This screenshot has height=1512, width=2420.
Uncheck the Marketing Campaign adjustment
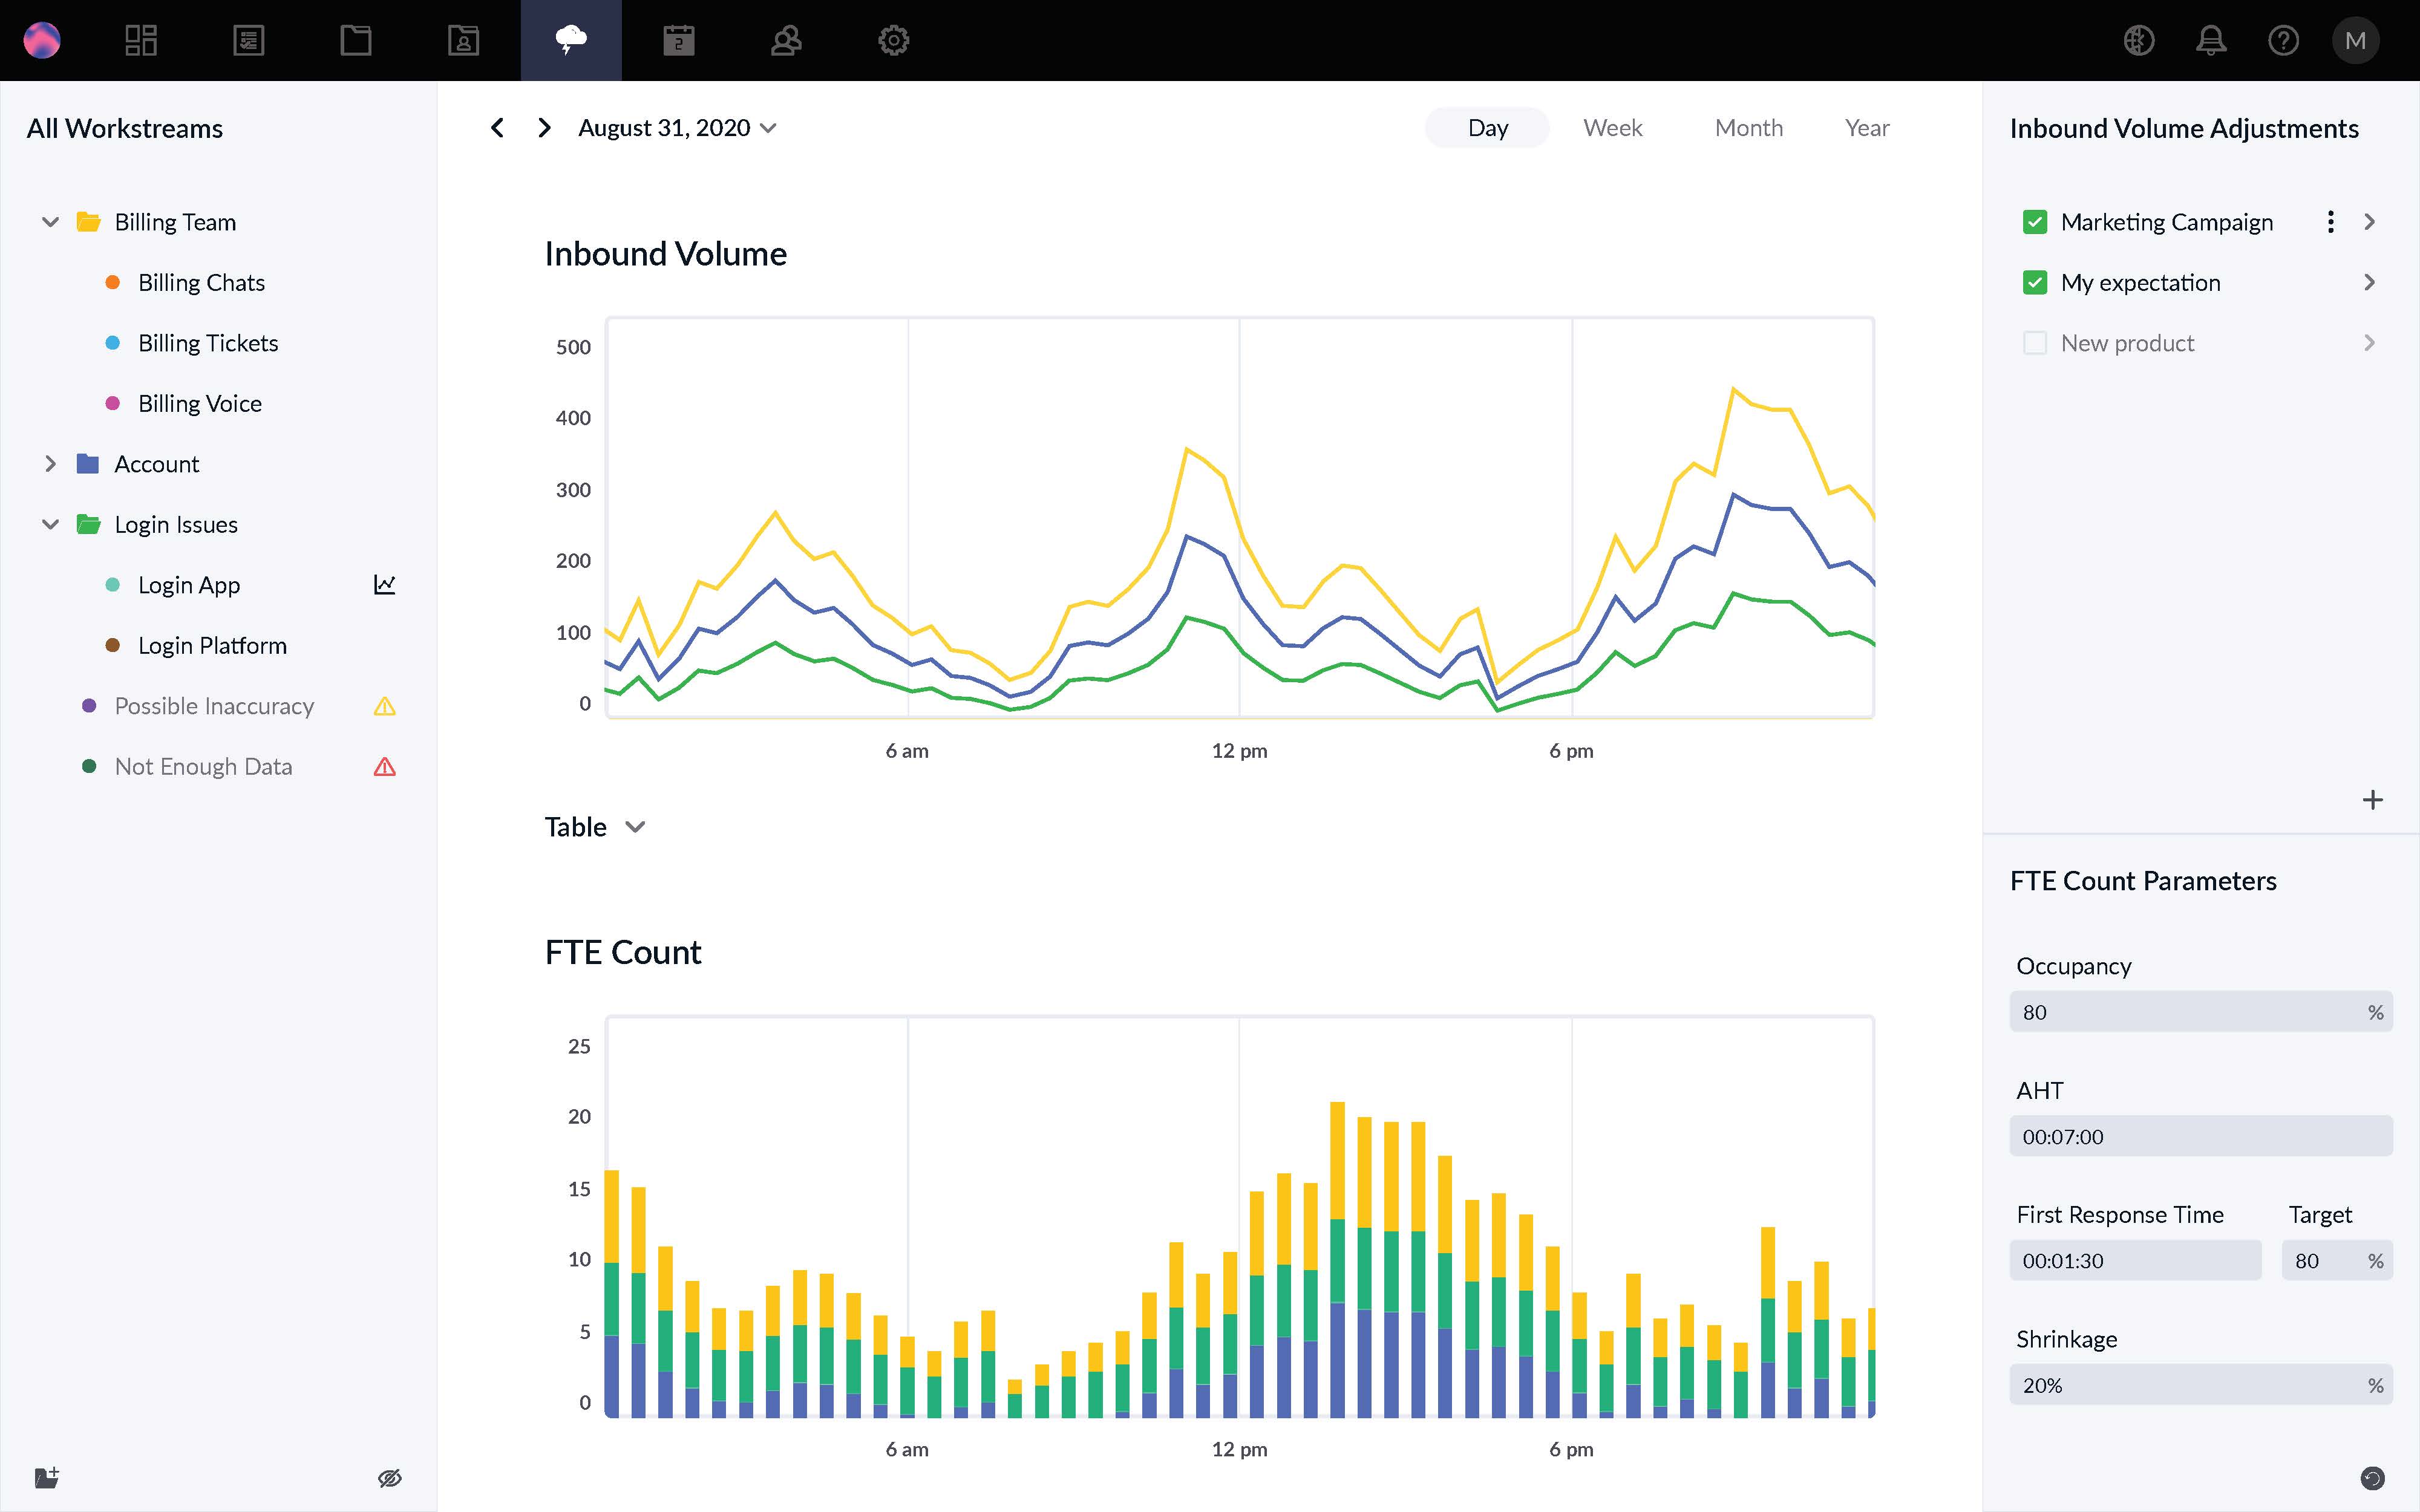2036,222
